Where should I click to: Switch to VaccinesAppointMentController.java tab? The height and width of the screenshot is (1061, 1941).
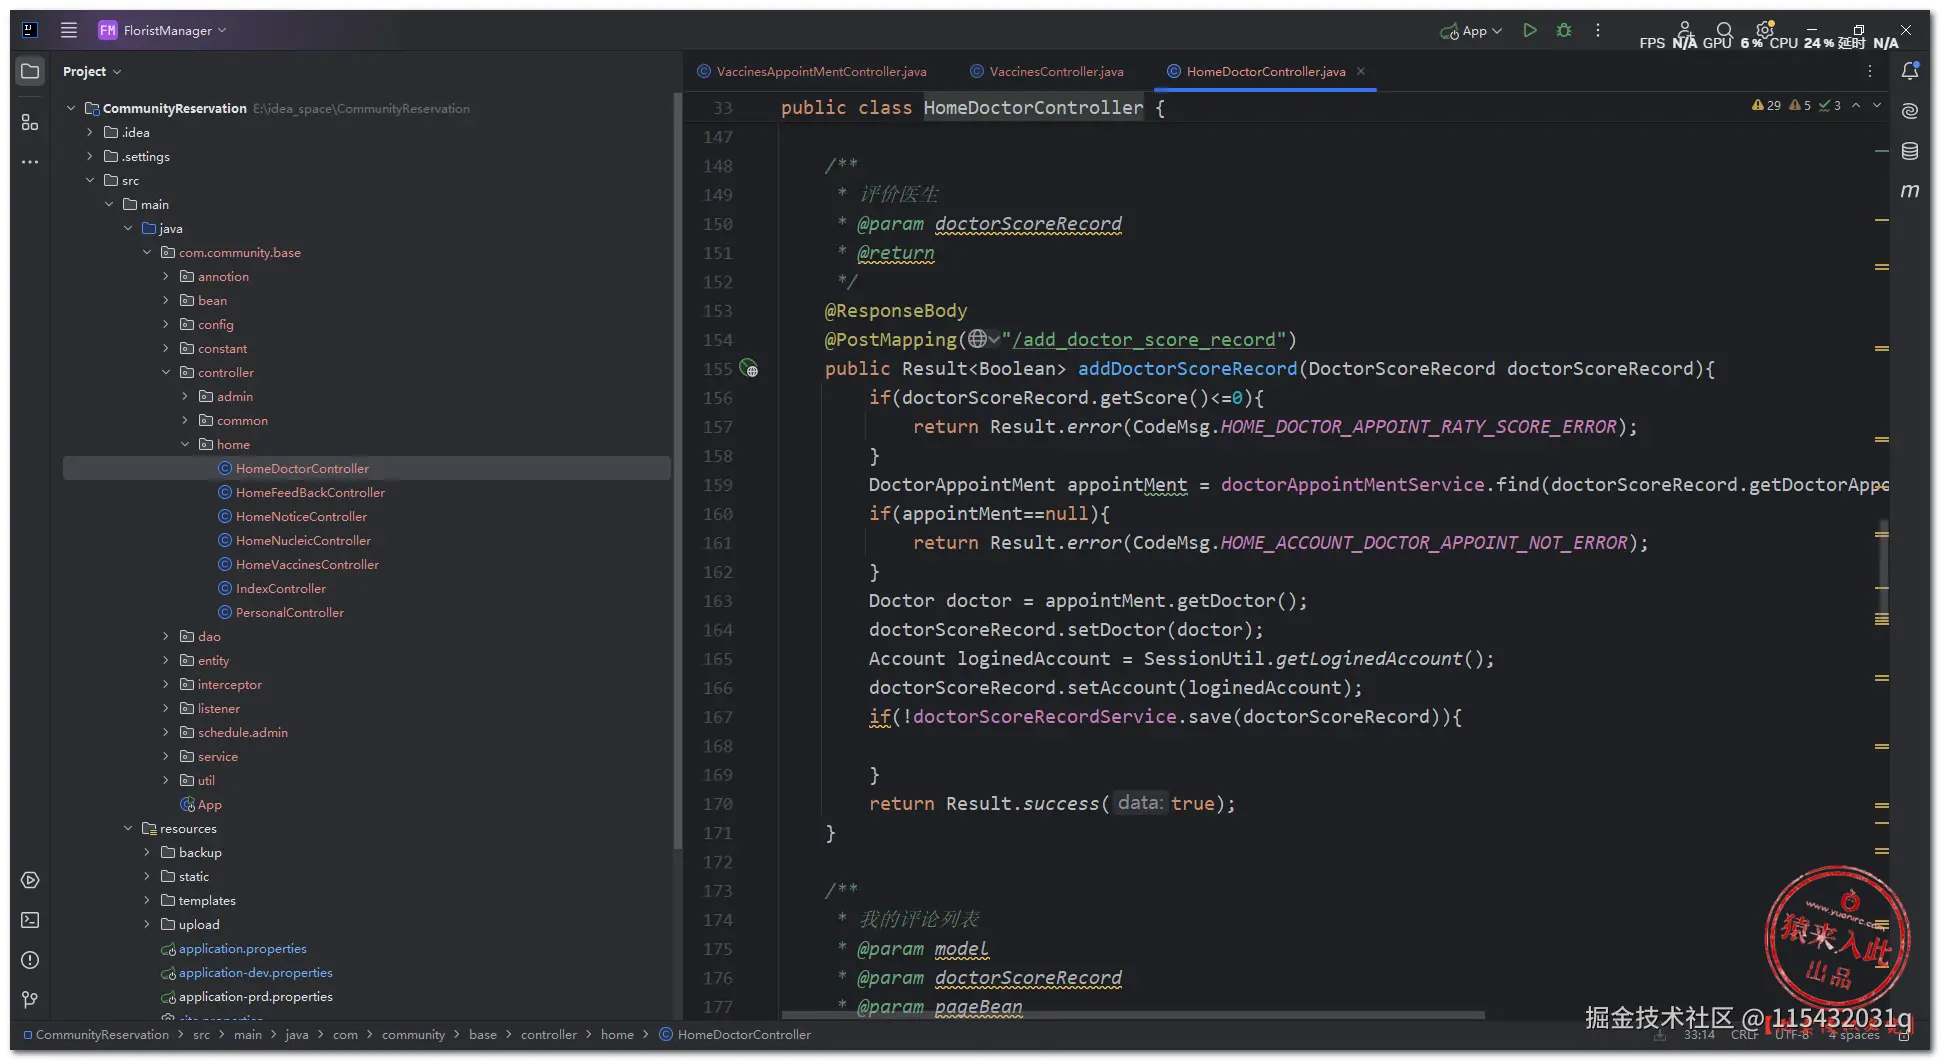pos(812,71)
